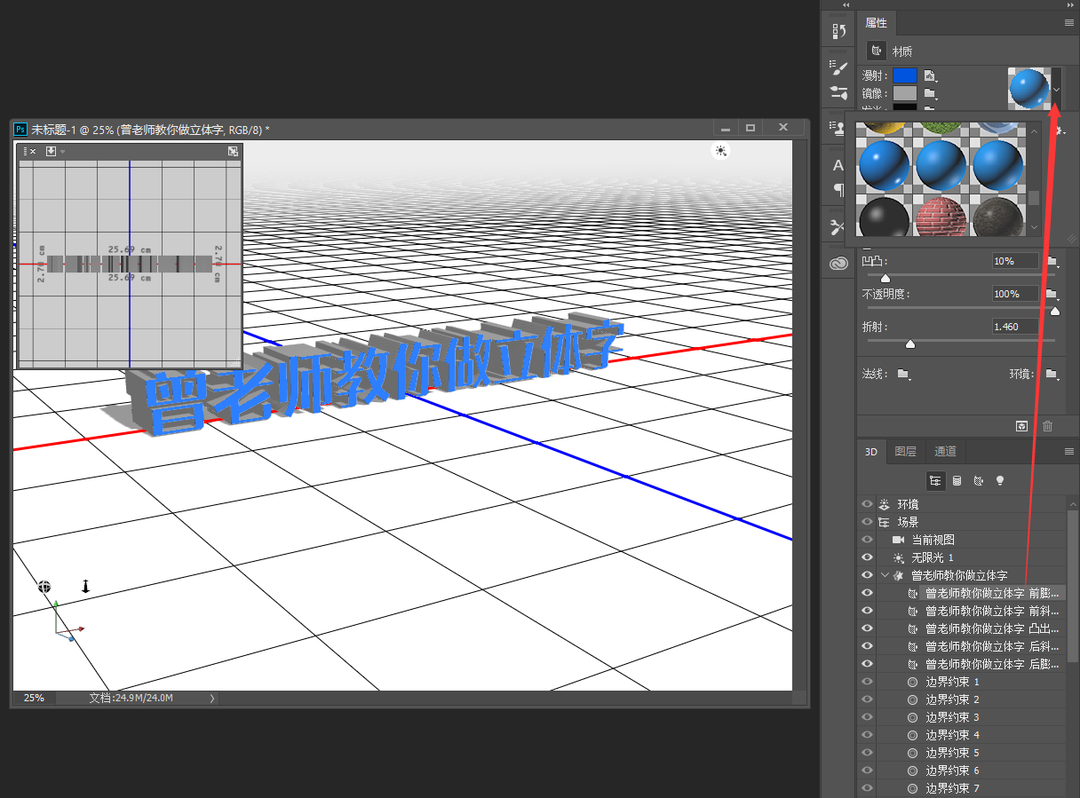Screen dimensions: 1080x798
Task: Open the material picker dropdown arrow
Action: click(1056, 89)
